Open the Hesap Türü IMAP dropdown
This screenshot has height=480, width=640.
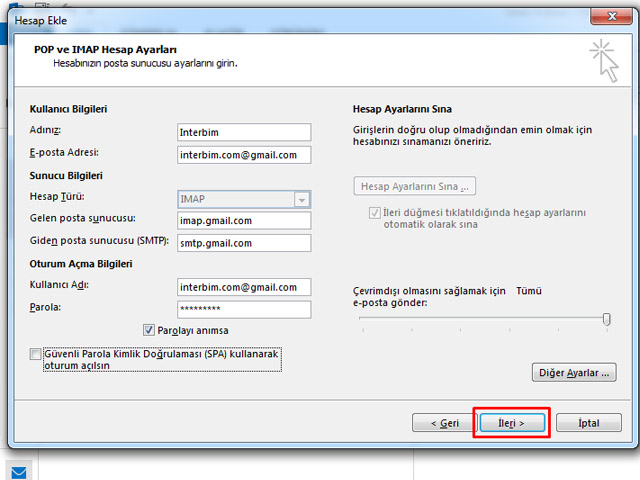tap(301, 199)
